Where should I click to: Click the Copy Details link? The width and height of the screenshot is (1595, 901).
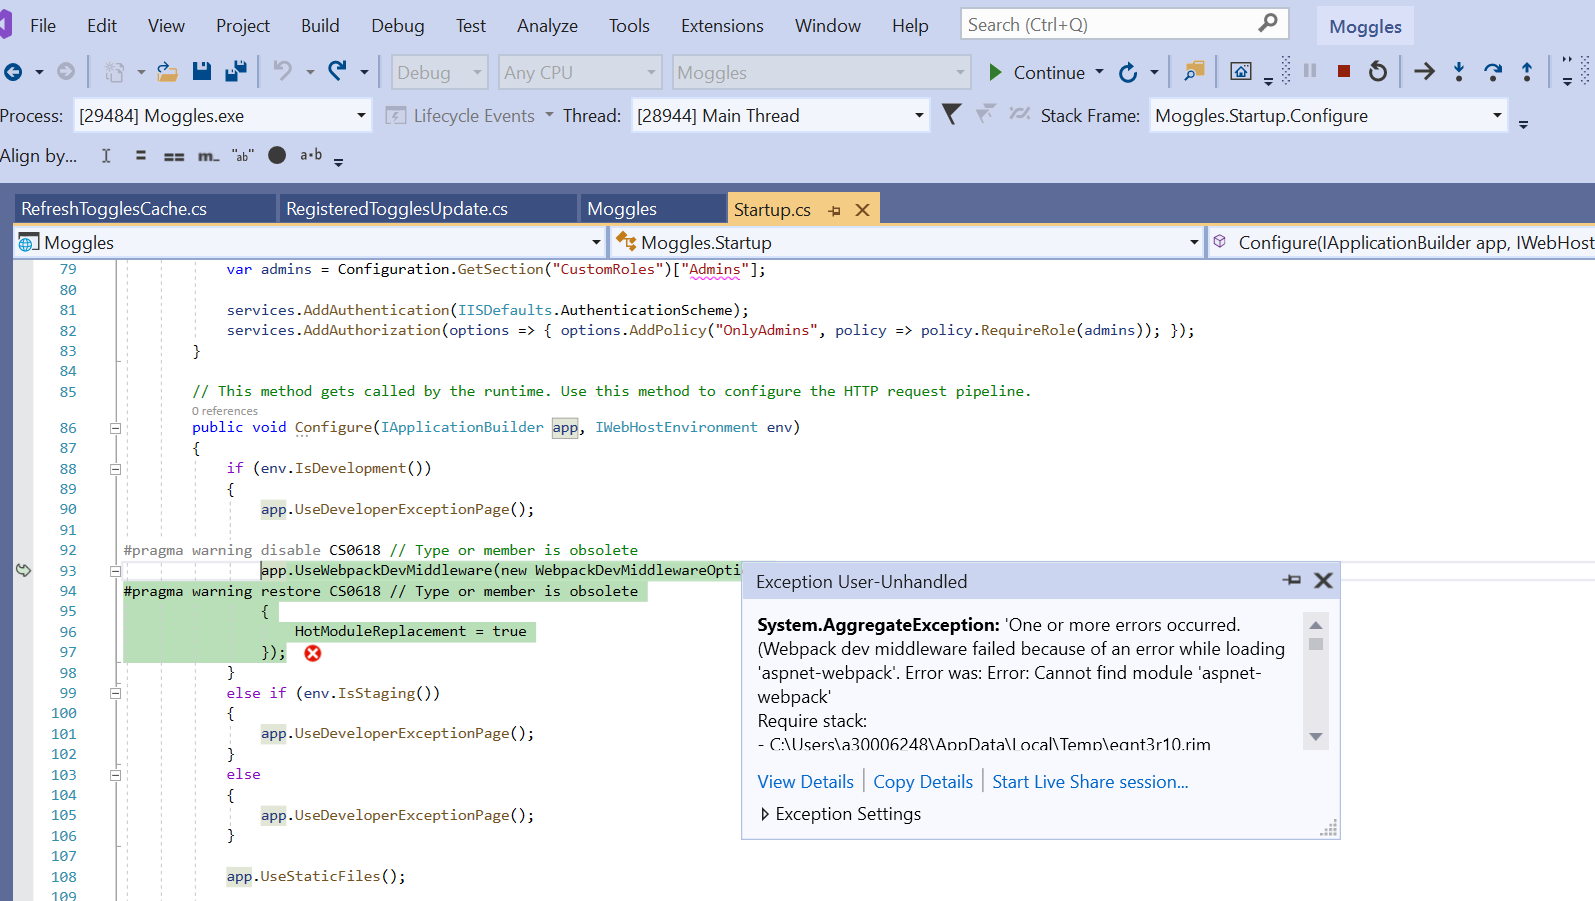pos(923,782)
